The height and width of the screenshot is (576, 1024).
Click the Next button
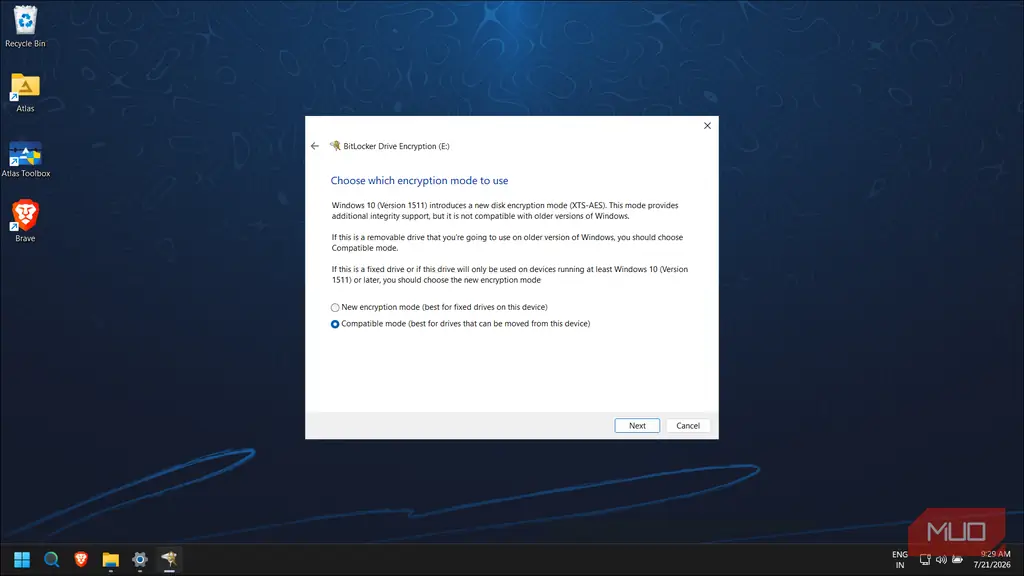[x=637, y=425]
